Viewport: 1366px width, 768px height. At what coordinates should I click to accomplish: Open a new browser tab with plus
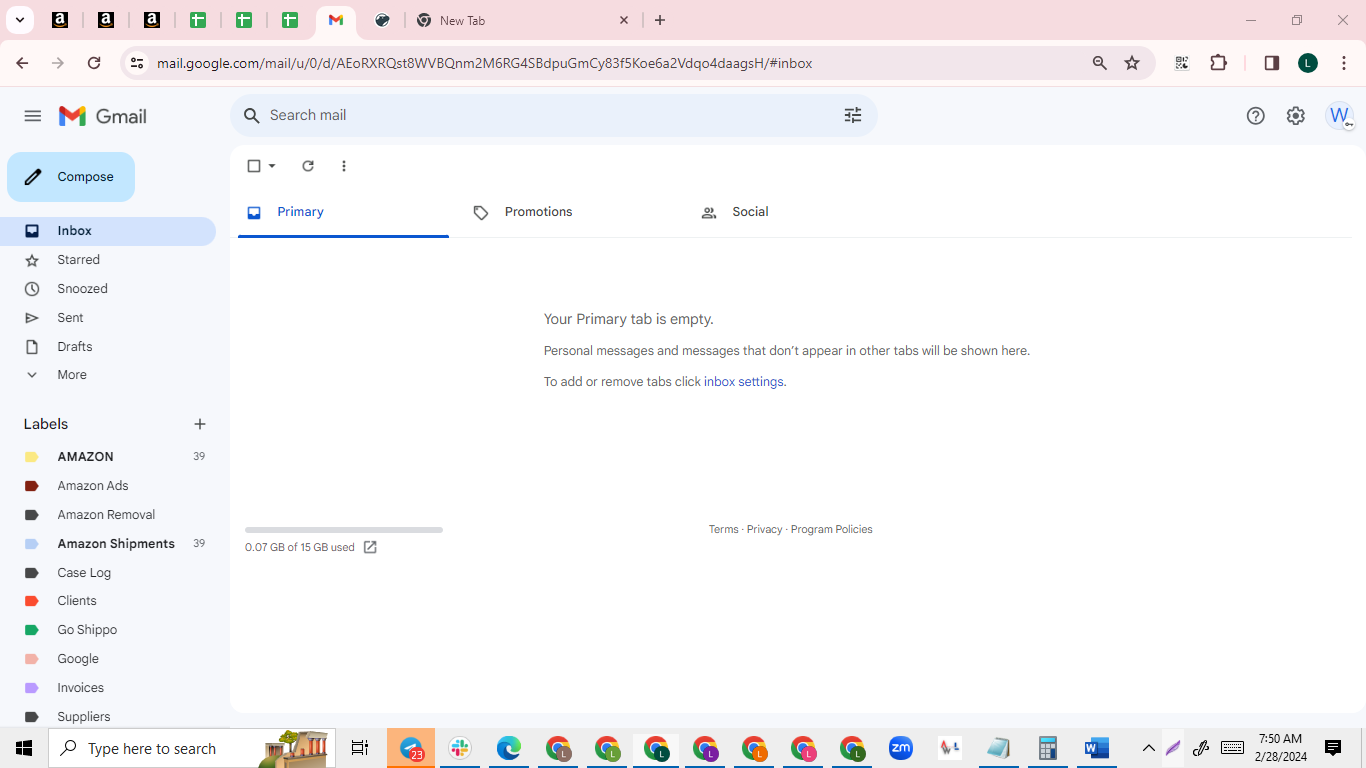point(660,20)
